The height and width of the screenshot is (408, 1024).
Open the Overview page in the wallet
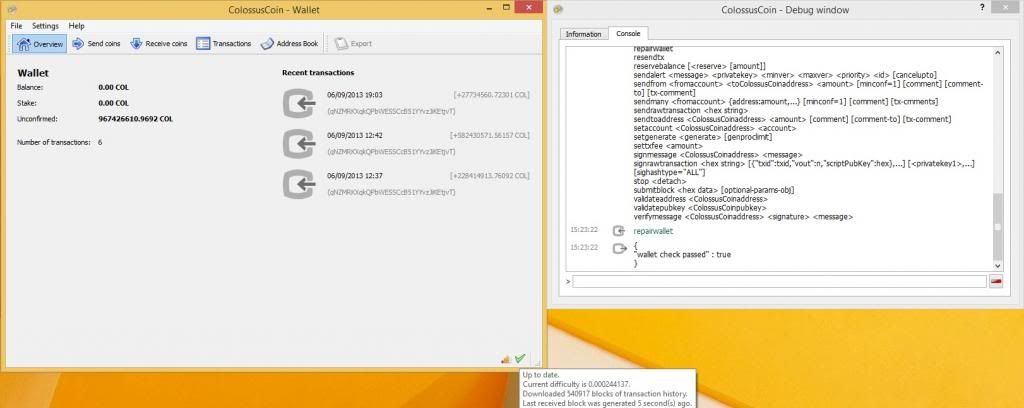coord(40,44)
